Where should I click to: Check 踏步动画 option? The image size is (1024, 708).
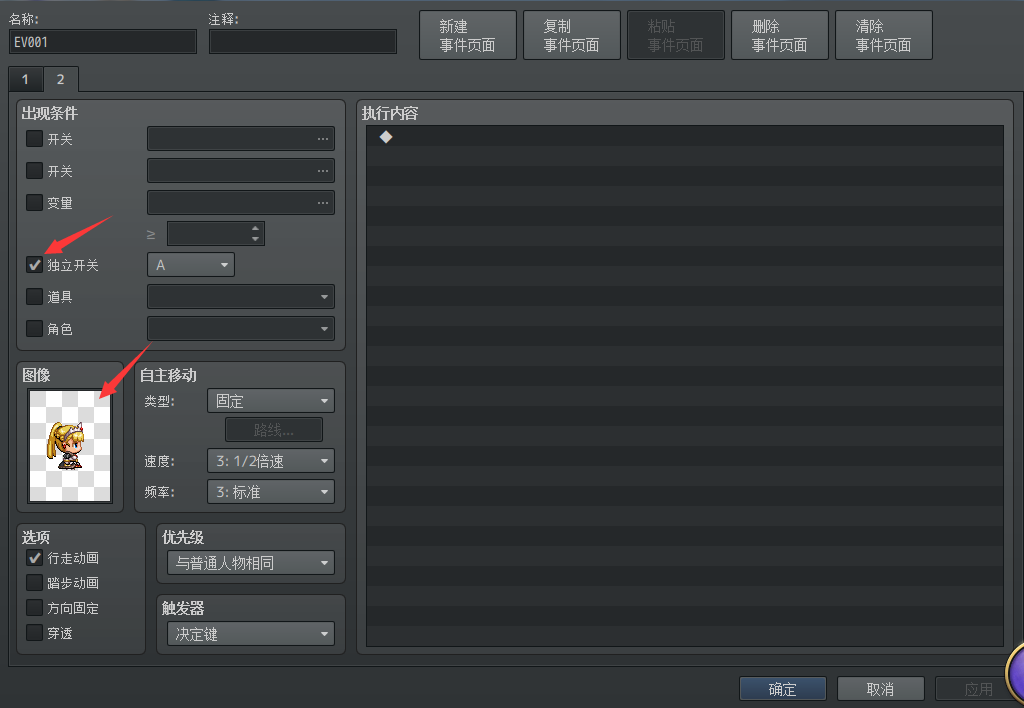point(34,583)
